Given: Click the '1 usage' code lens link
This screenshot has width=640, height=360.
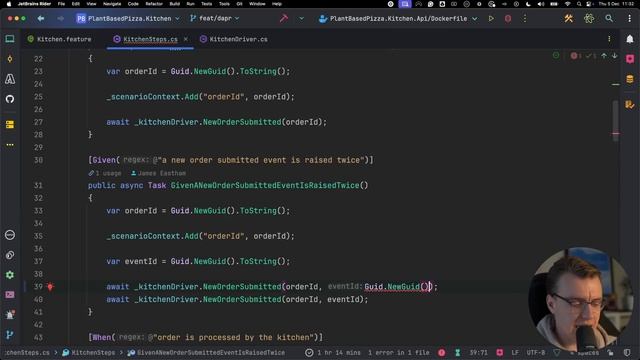Looking at the screenshot, I should pos(105,173).
